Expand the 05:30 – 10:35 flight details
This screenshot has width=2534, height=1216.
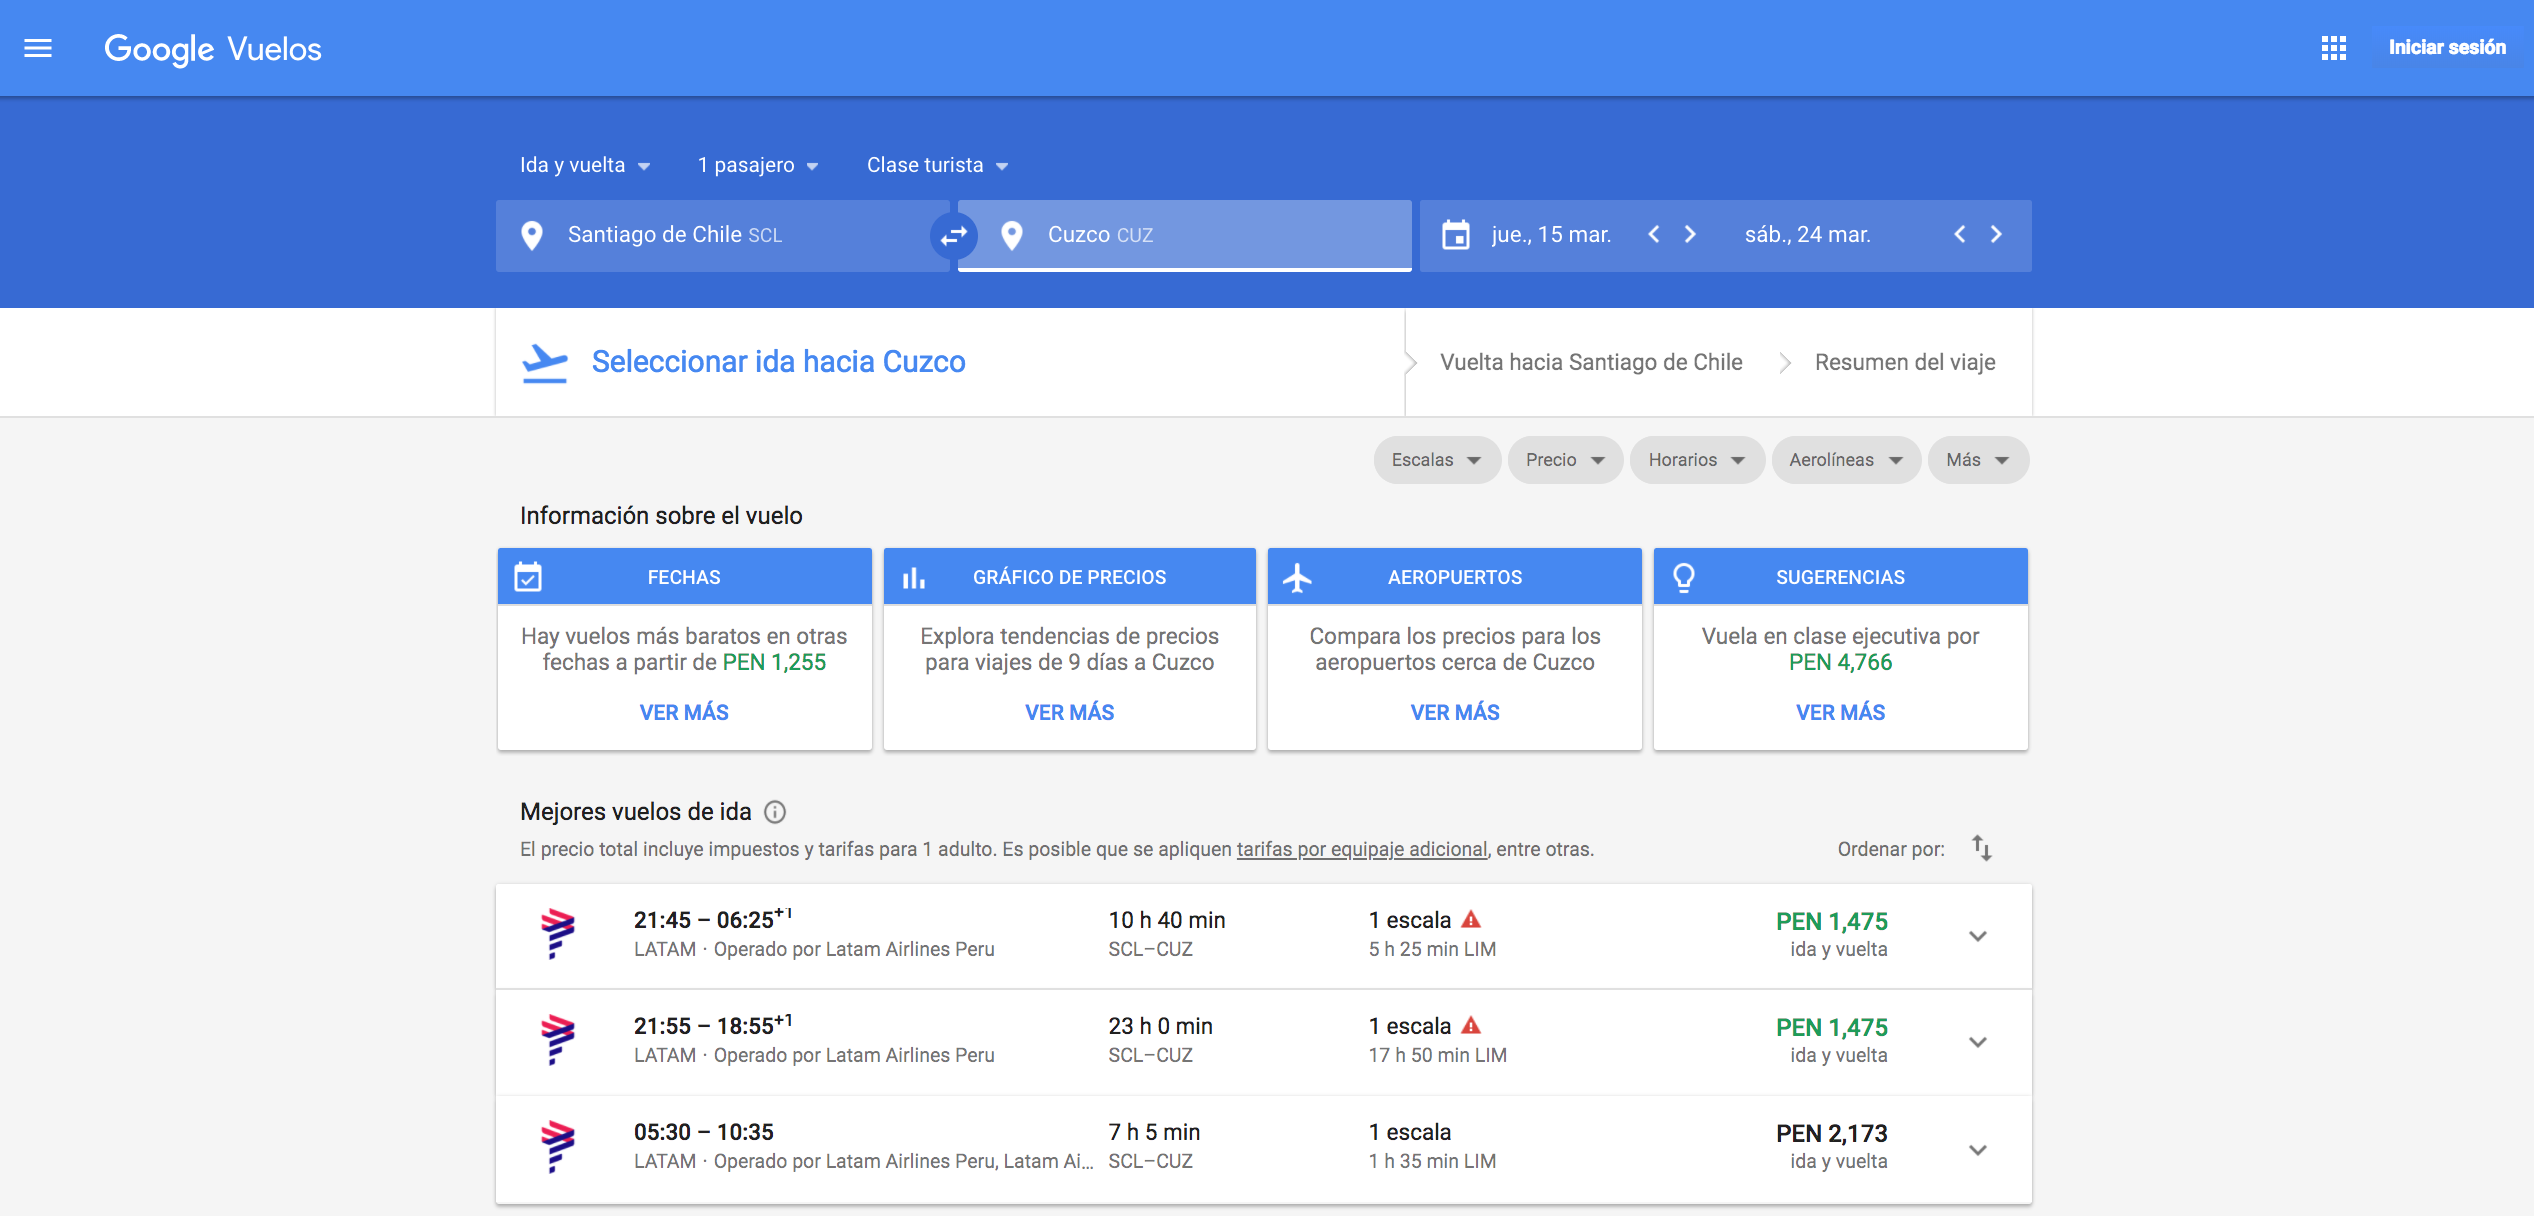click(x=1978, y=1150)
